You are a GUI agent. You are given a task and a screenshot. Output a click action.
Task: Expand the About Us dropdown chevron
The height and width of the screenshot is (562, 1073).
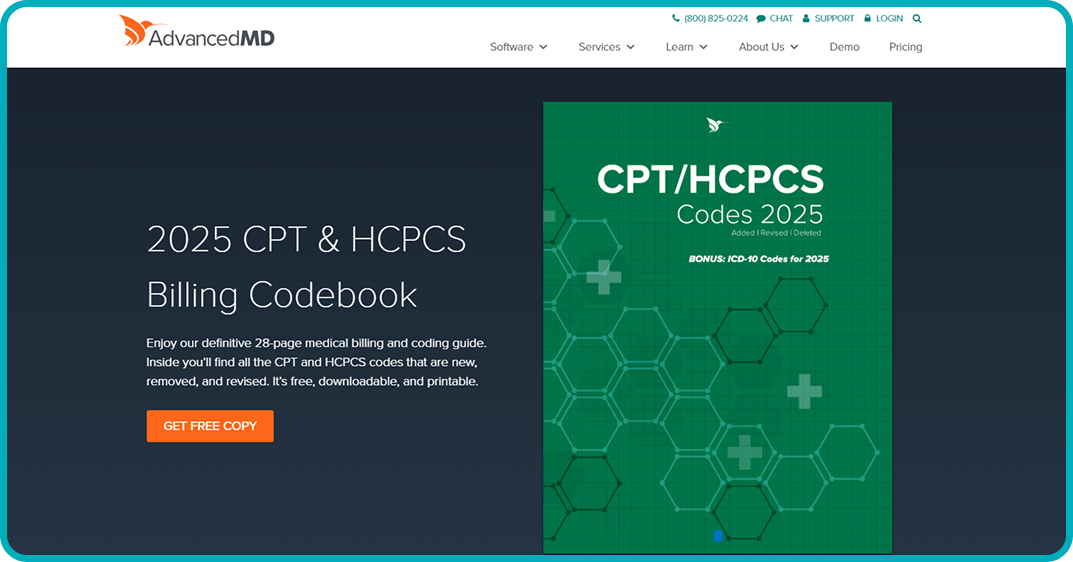click(x=794, y=47)
